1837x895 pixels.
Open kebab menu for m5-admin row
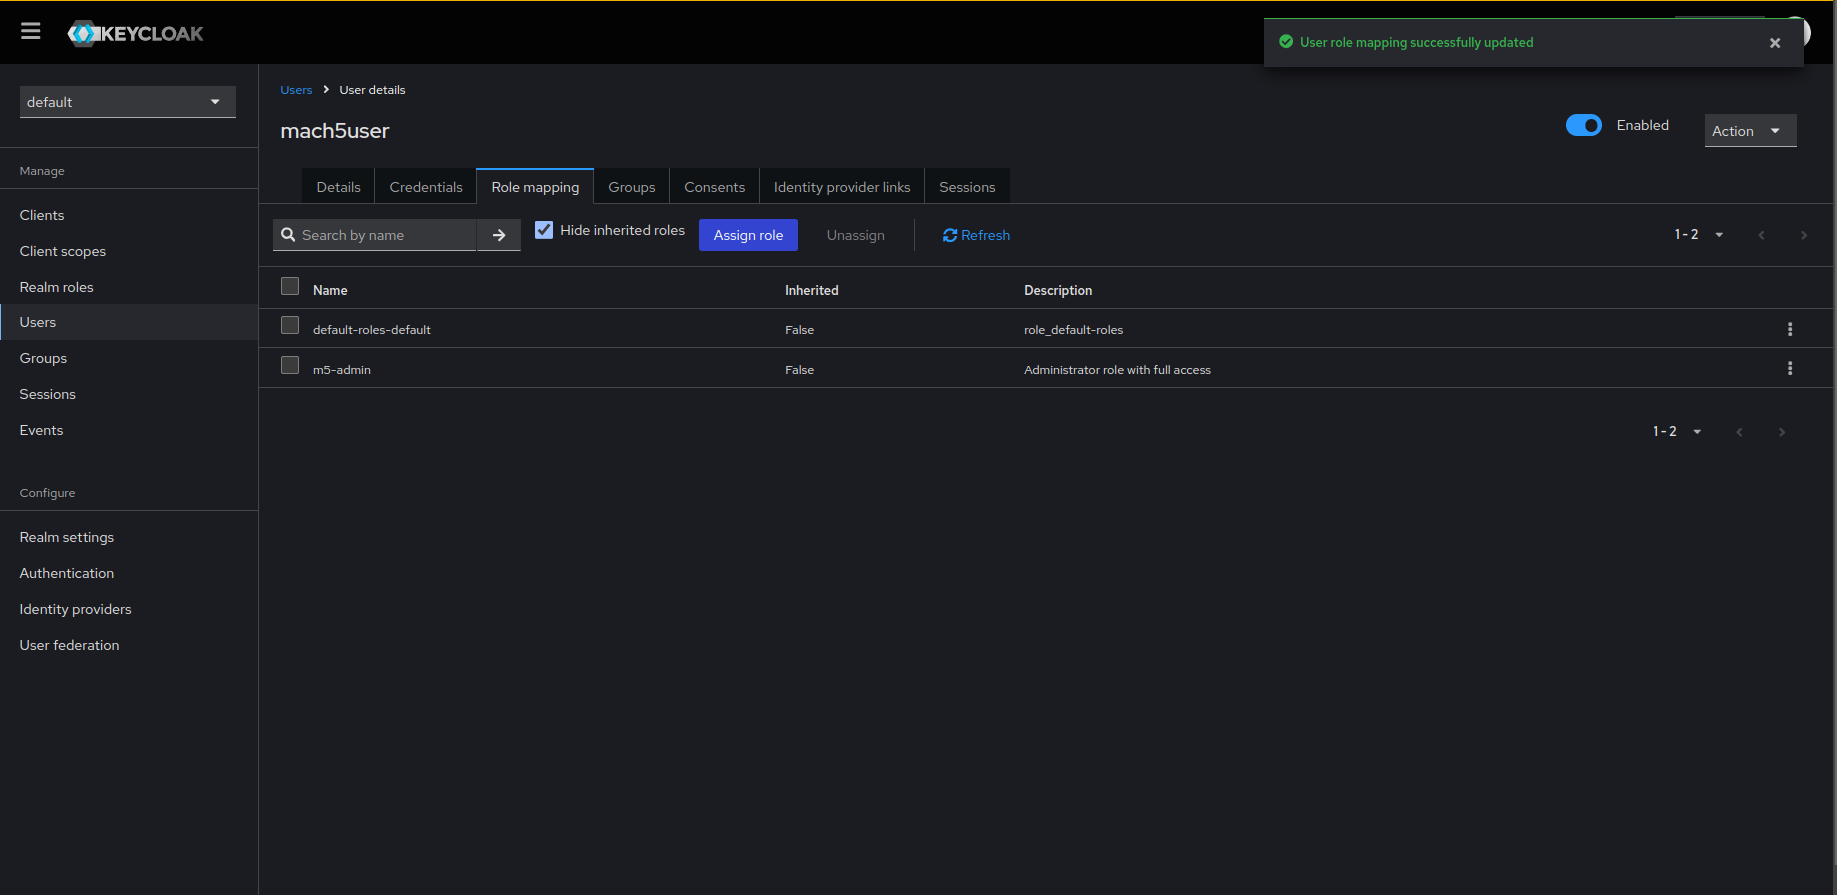[x=1789, y=369]
